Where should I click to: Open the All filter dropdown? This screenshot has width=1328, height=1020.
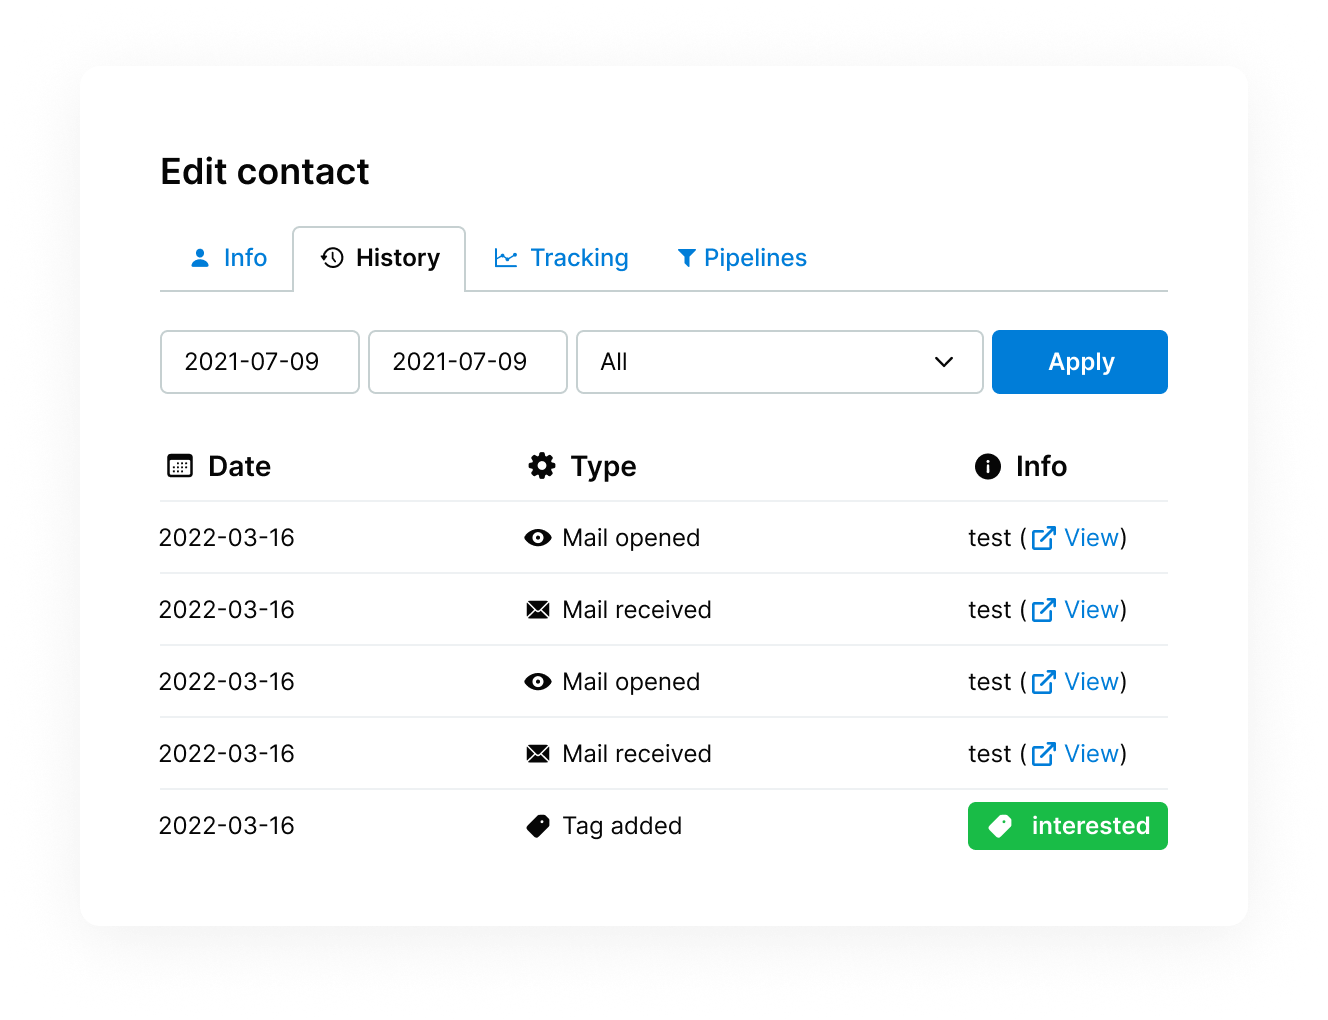click(780, 362)
